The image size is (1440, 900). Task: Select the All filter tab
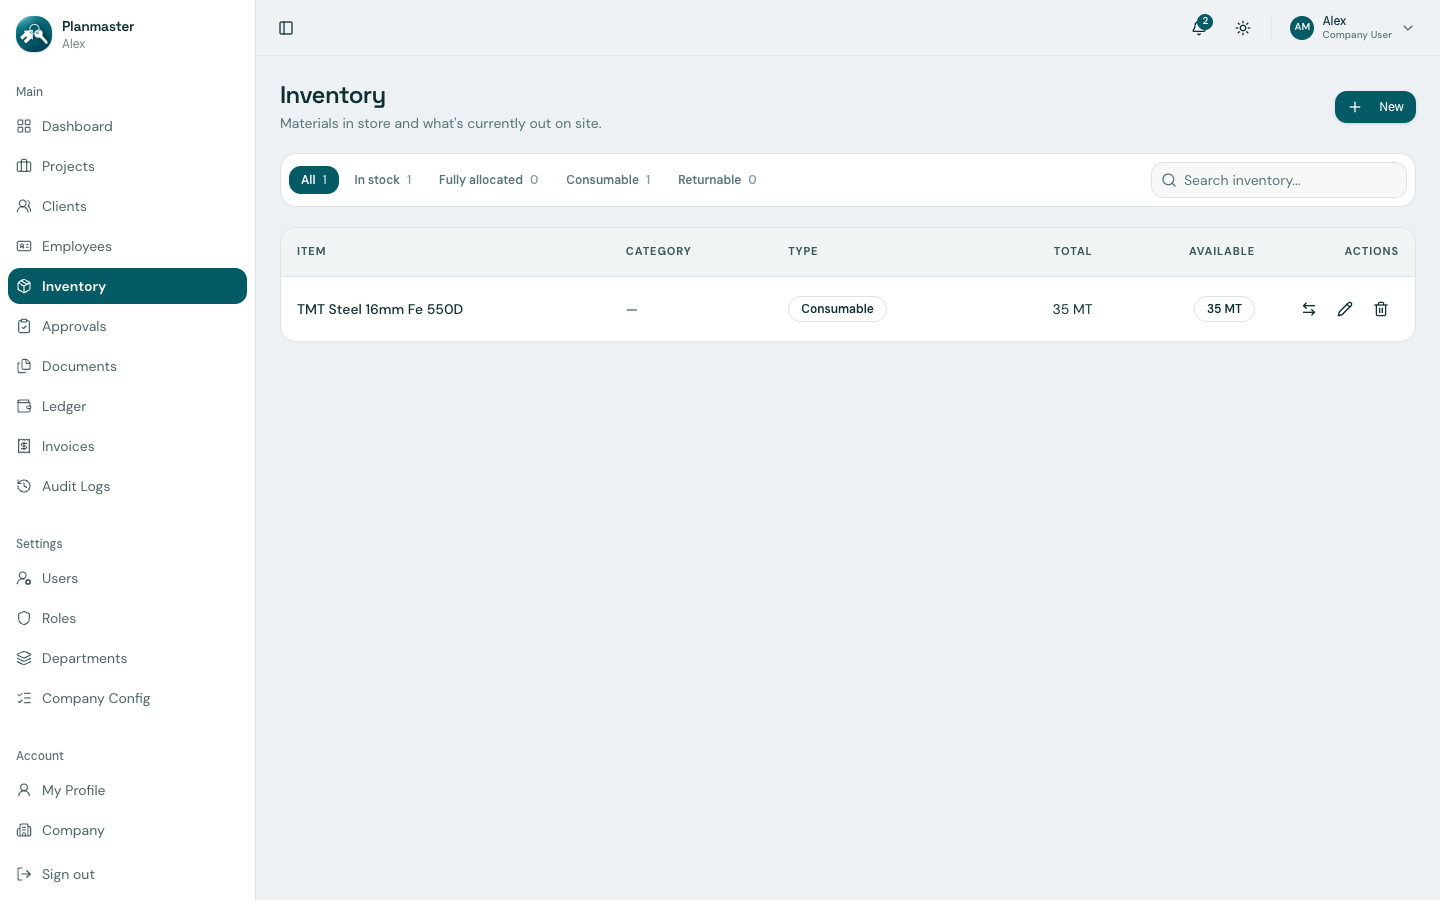(x=314, y=180)
